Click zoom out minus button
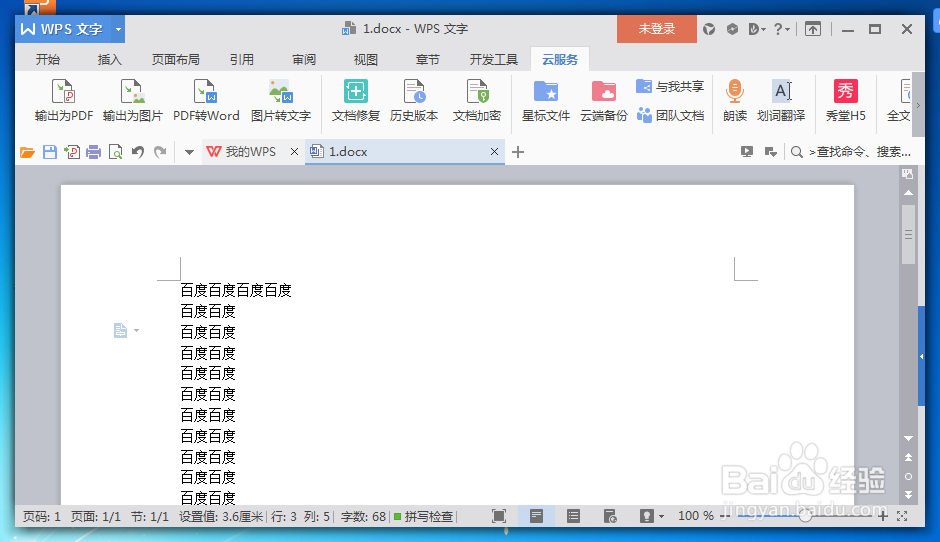The height and width of the screenshot is (542, 940). tap(725, 516)
